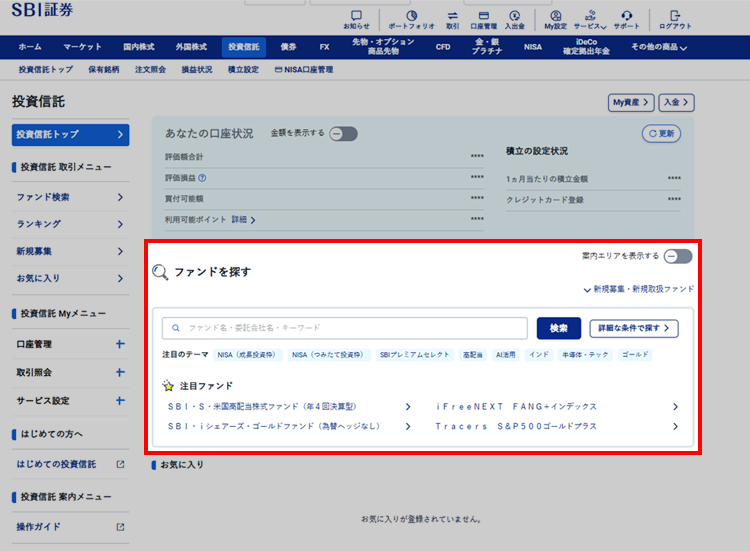Select the SBIプレミアムセレクト theme tag

pos(415,355)
